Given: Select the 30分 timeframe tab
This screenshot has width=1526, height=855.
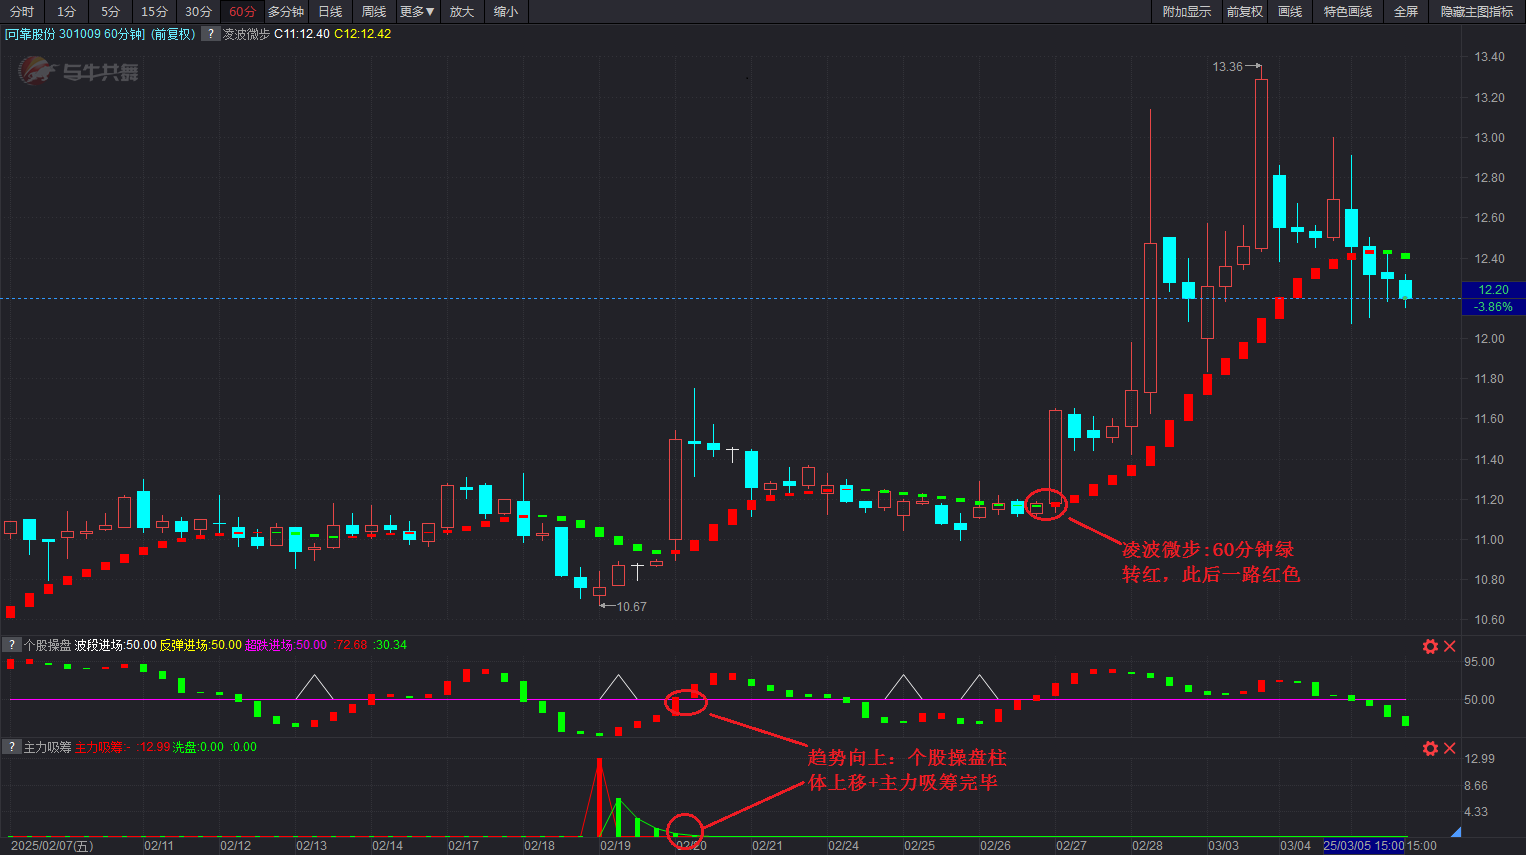Looking at the screenshot, I should pyautogui.click(x=198, y=12).
